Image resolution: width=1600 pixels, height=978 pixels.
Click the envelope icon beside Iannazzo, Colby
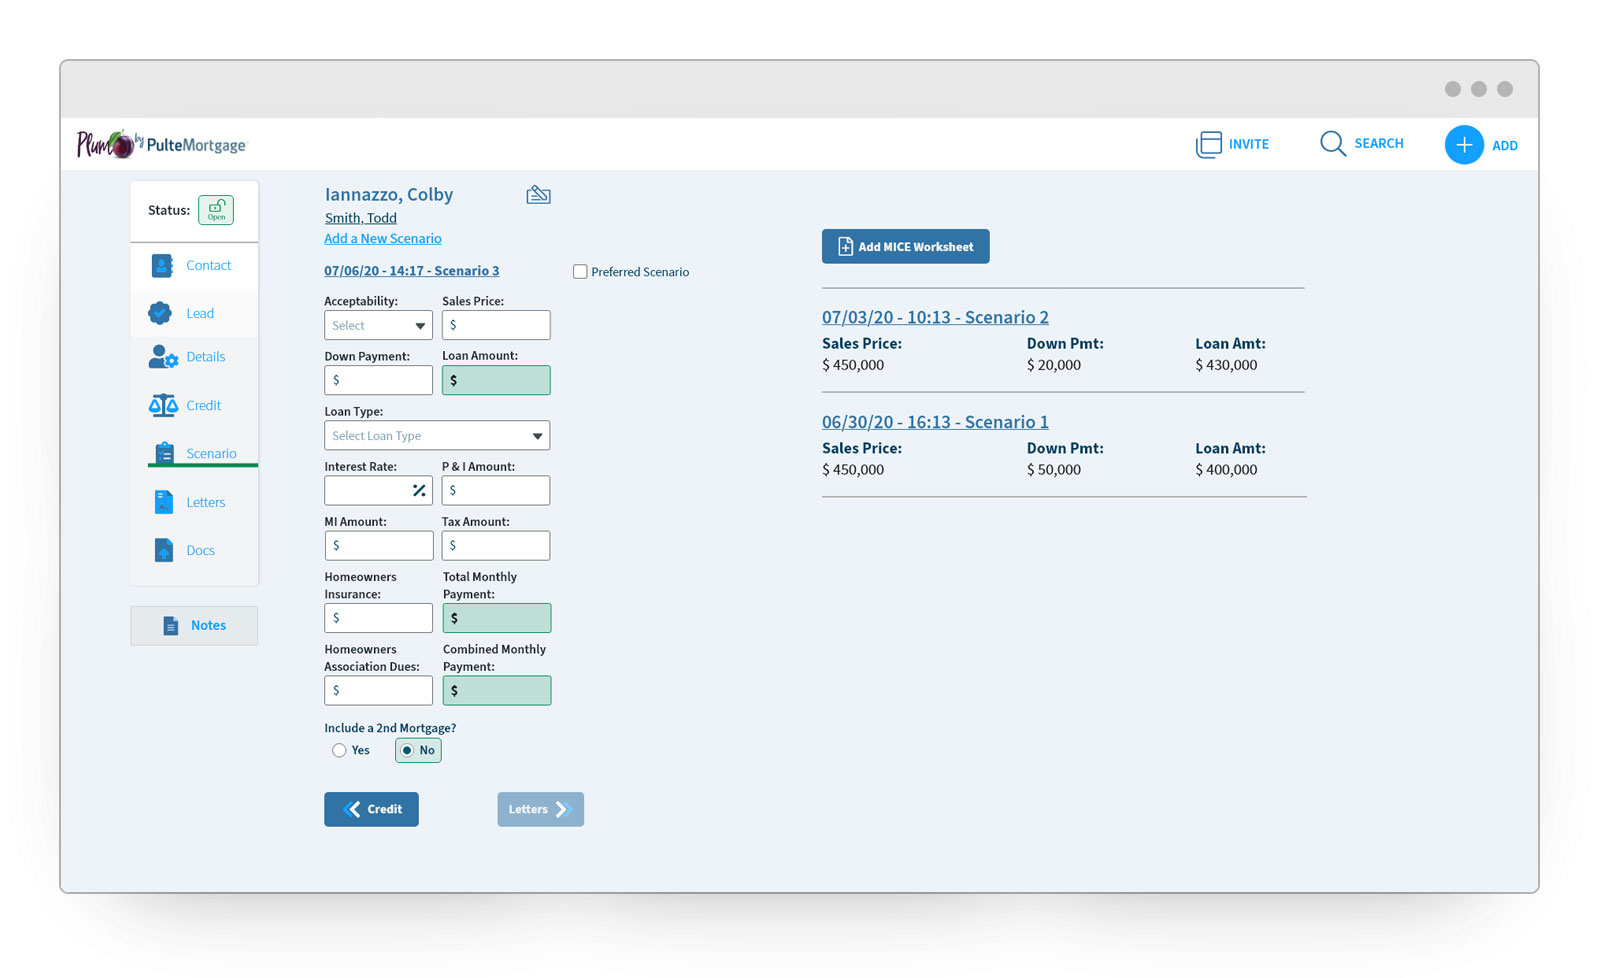tap(538, 195)
